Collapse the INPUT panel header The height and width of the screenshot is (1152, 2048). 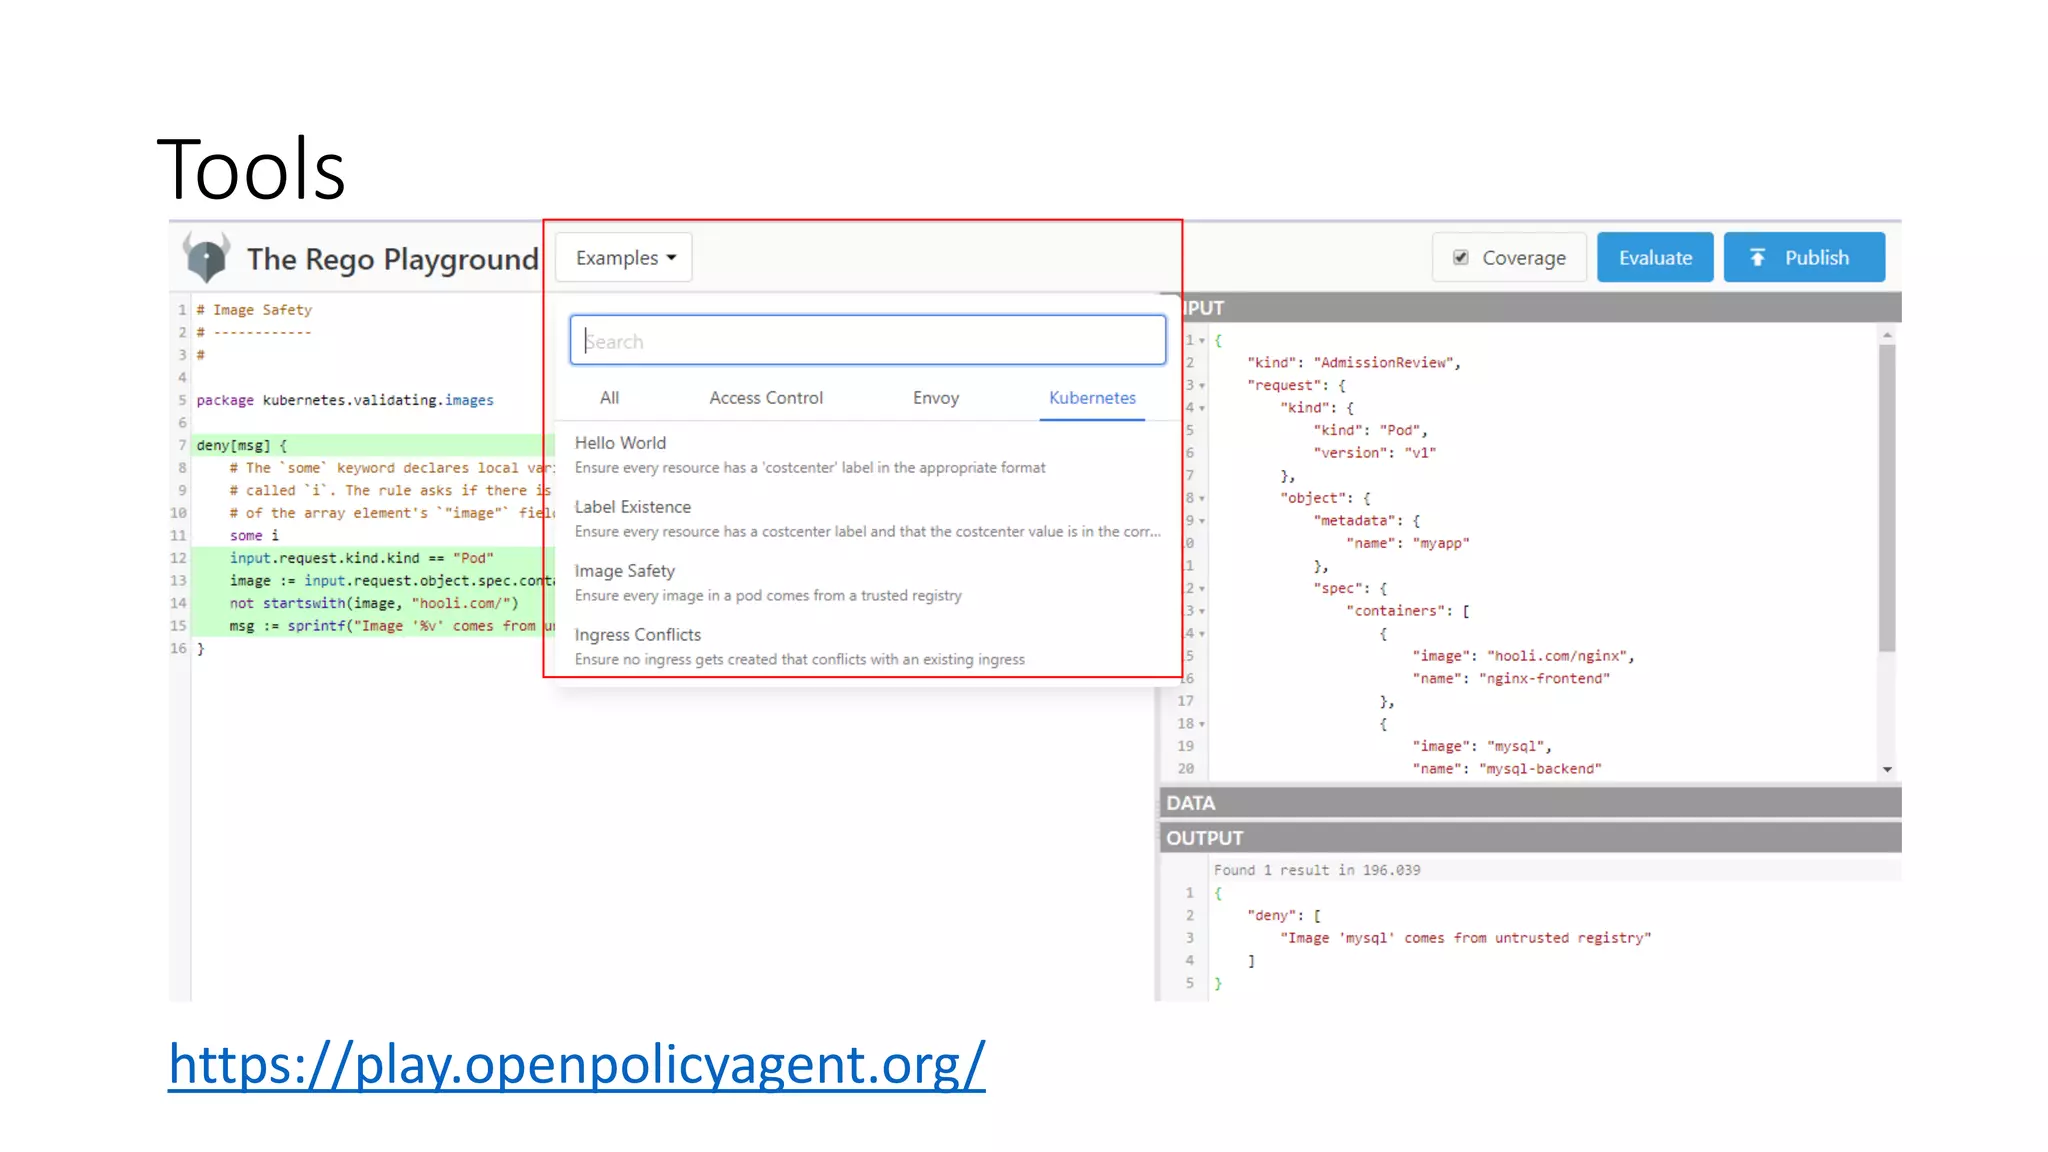(x=1540, y=308)
